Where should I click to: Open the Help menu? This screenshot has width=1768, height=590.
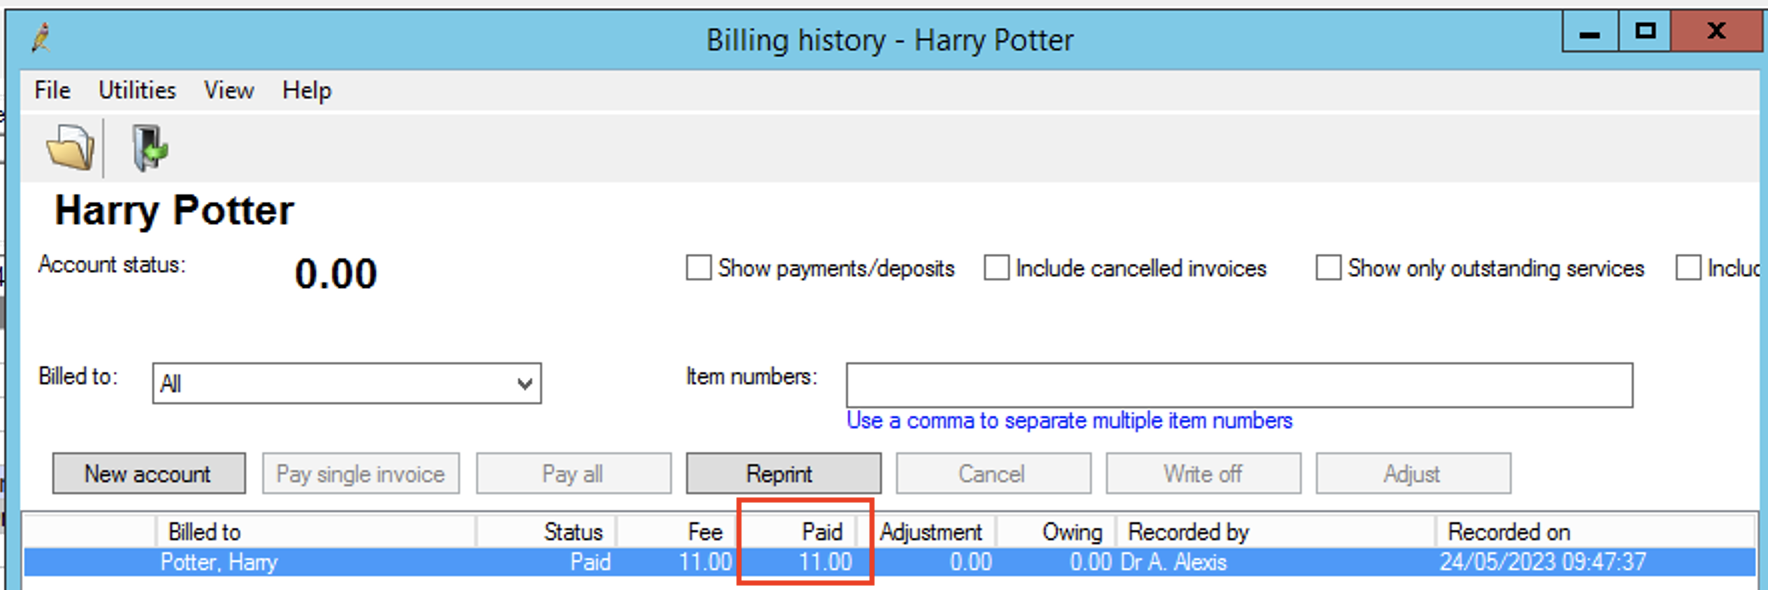tap(306, 90)
